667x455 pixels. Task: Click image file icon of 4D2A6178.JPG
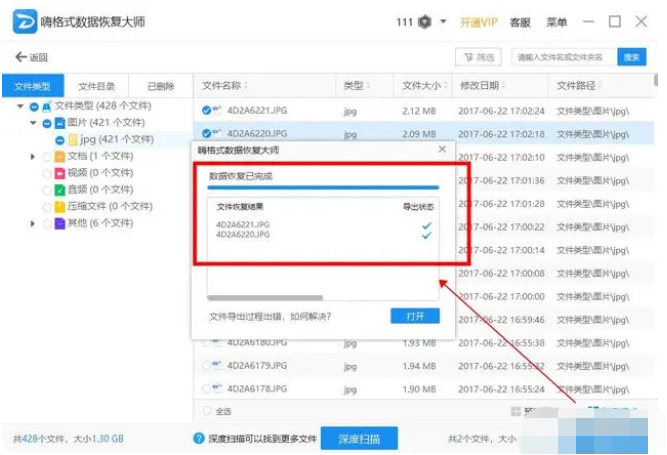pos(217,388)
